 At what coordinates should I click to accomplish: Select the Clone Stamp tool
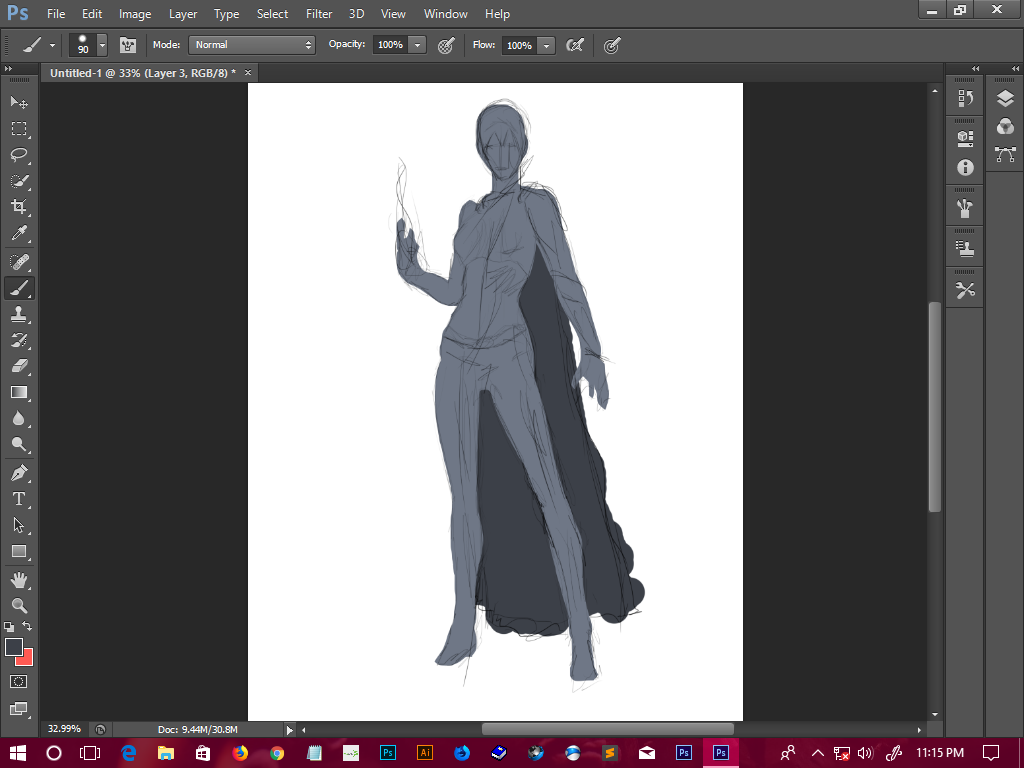coord(19,313)
